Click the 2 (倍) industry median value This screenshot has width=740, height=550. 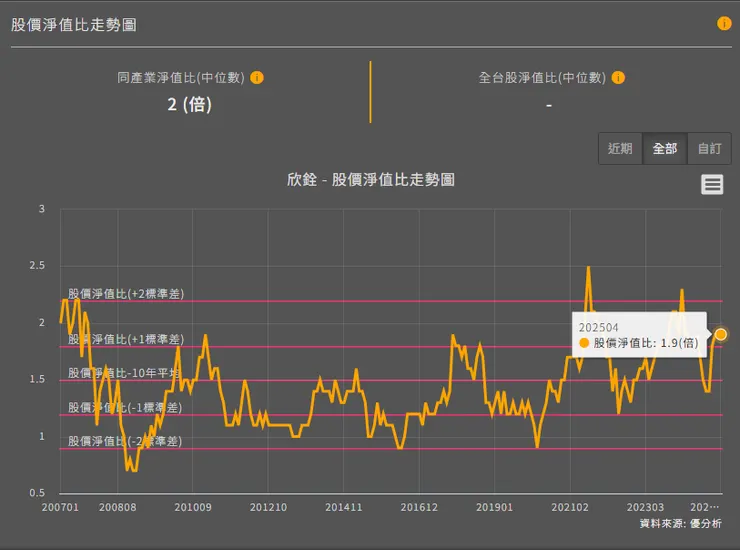190,104
